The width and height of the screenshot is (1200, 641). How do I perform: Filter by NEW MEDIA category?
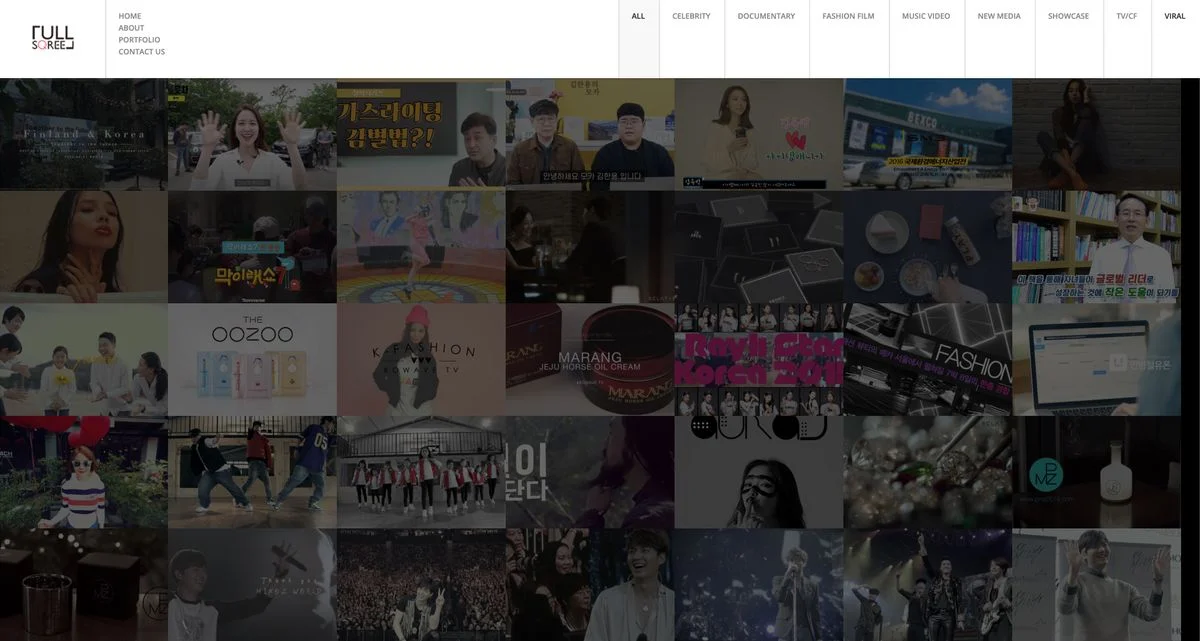click(x=999, y=16)
